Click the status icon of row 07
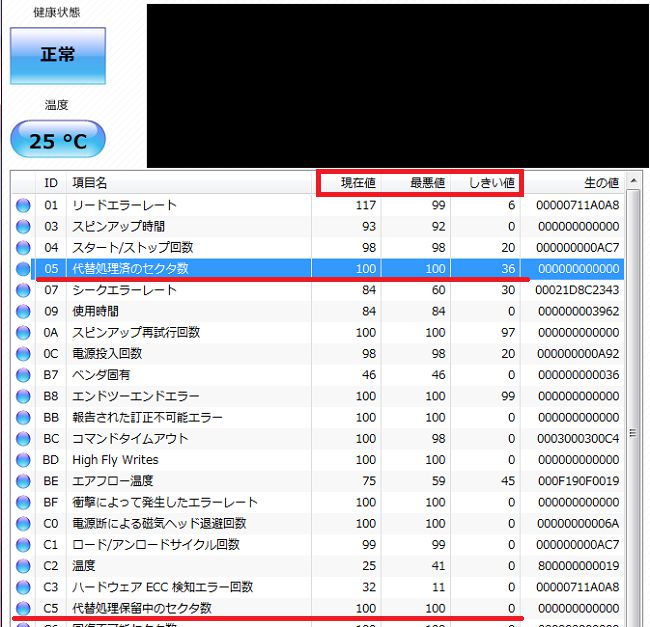The width and height of the screenshot is (650, 627). tap(23, 290)
